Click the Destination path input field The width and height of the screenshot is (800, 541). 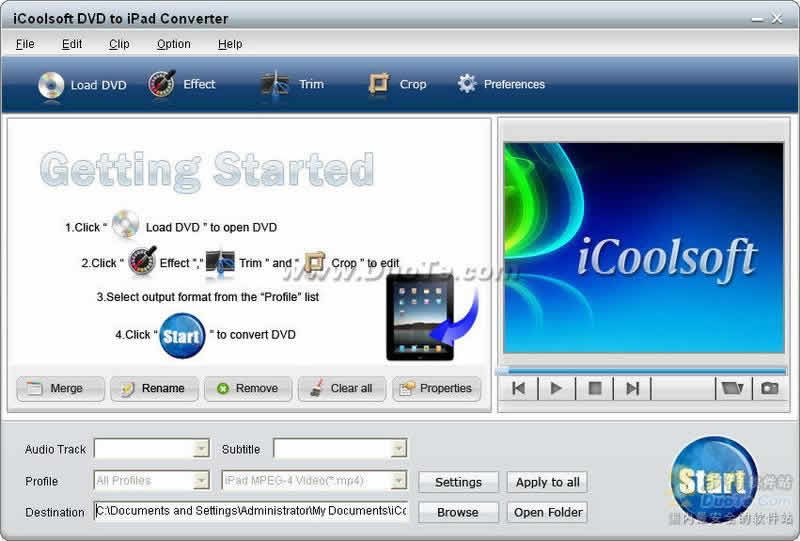coord(250,512)
